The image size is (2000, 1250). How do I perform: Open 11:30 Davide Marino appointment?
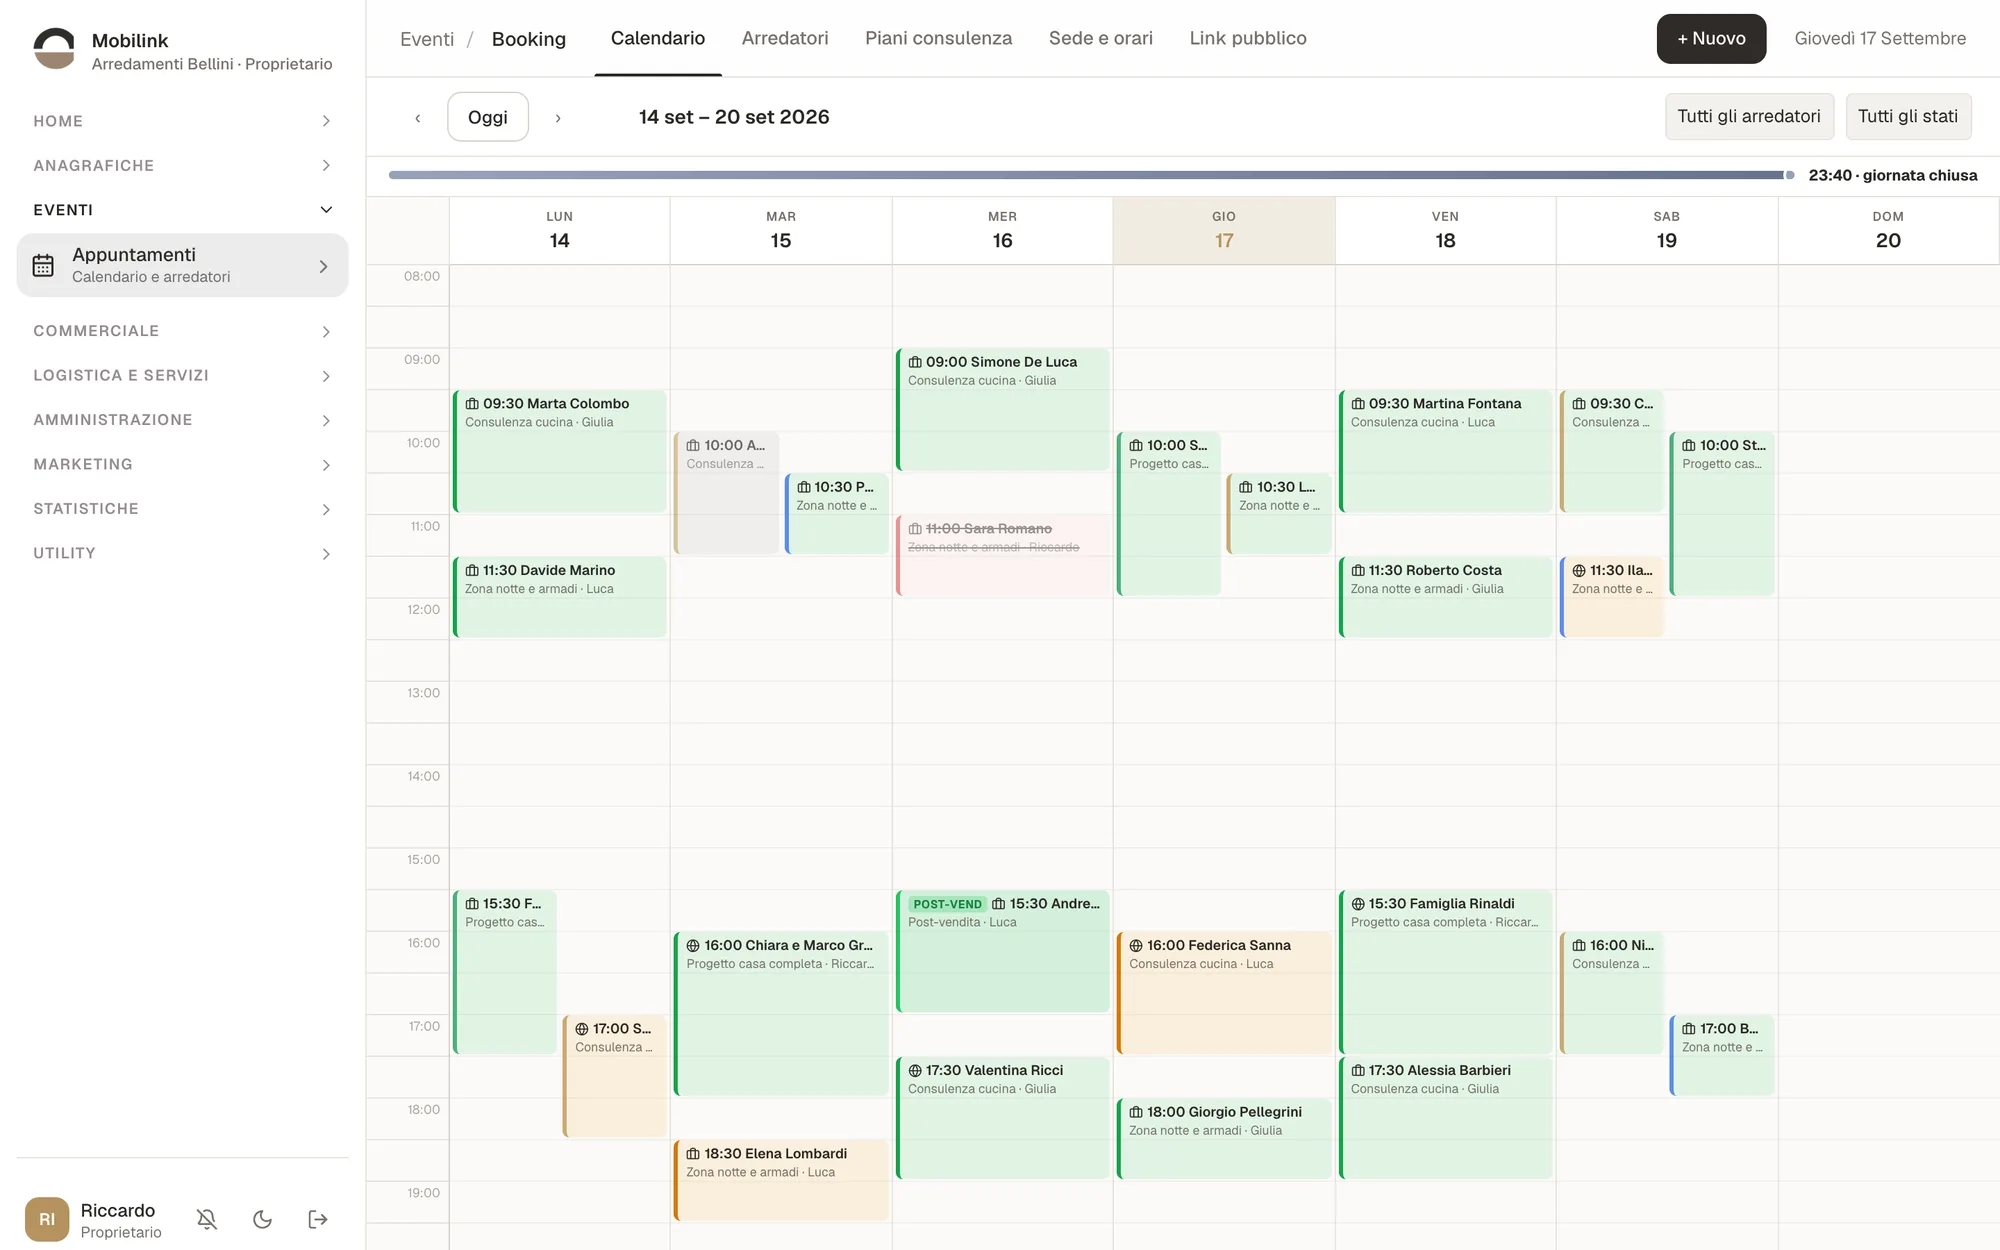pos(560,597)
